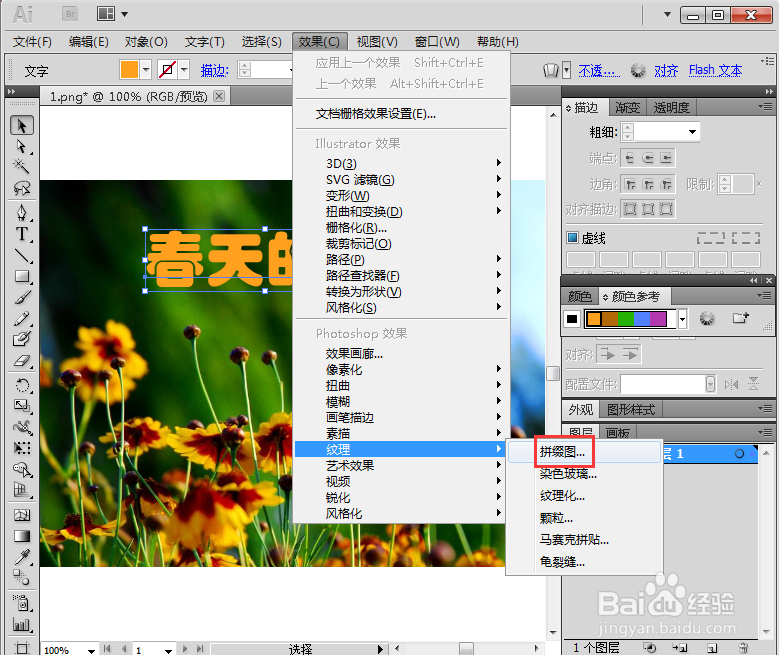The image size is (779, 655).
Task: Select the Direct Selection tool
Action: tap(21, 146)
